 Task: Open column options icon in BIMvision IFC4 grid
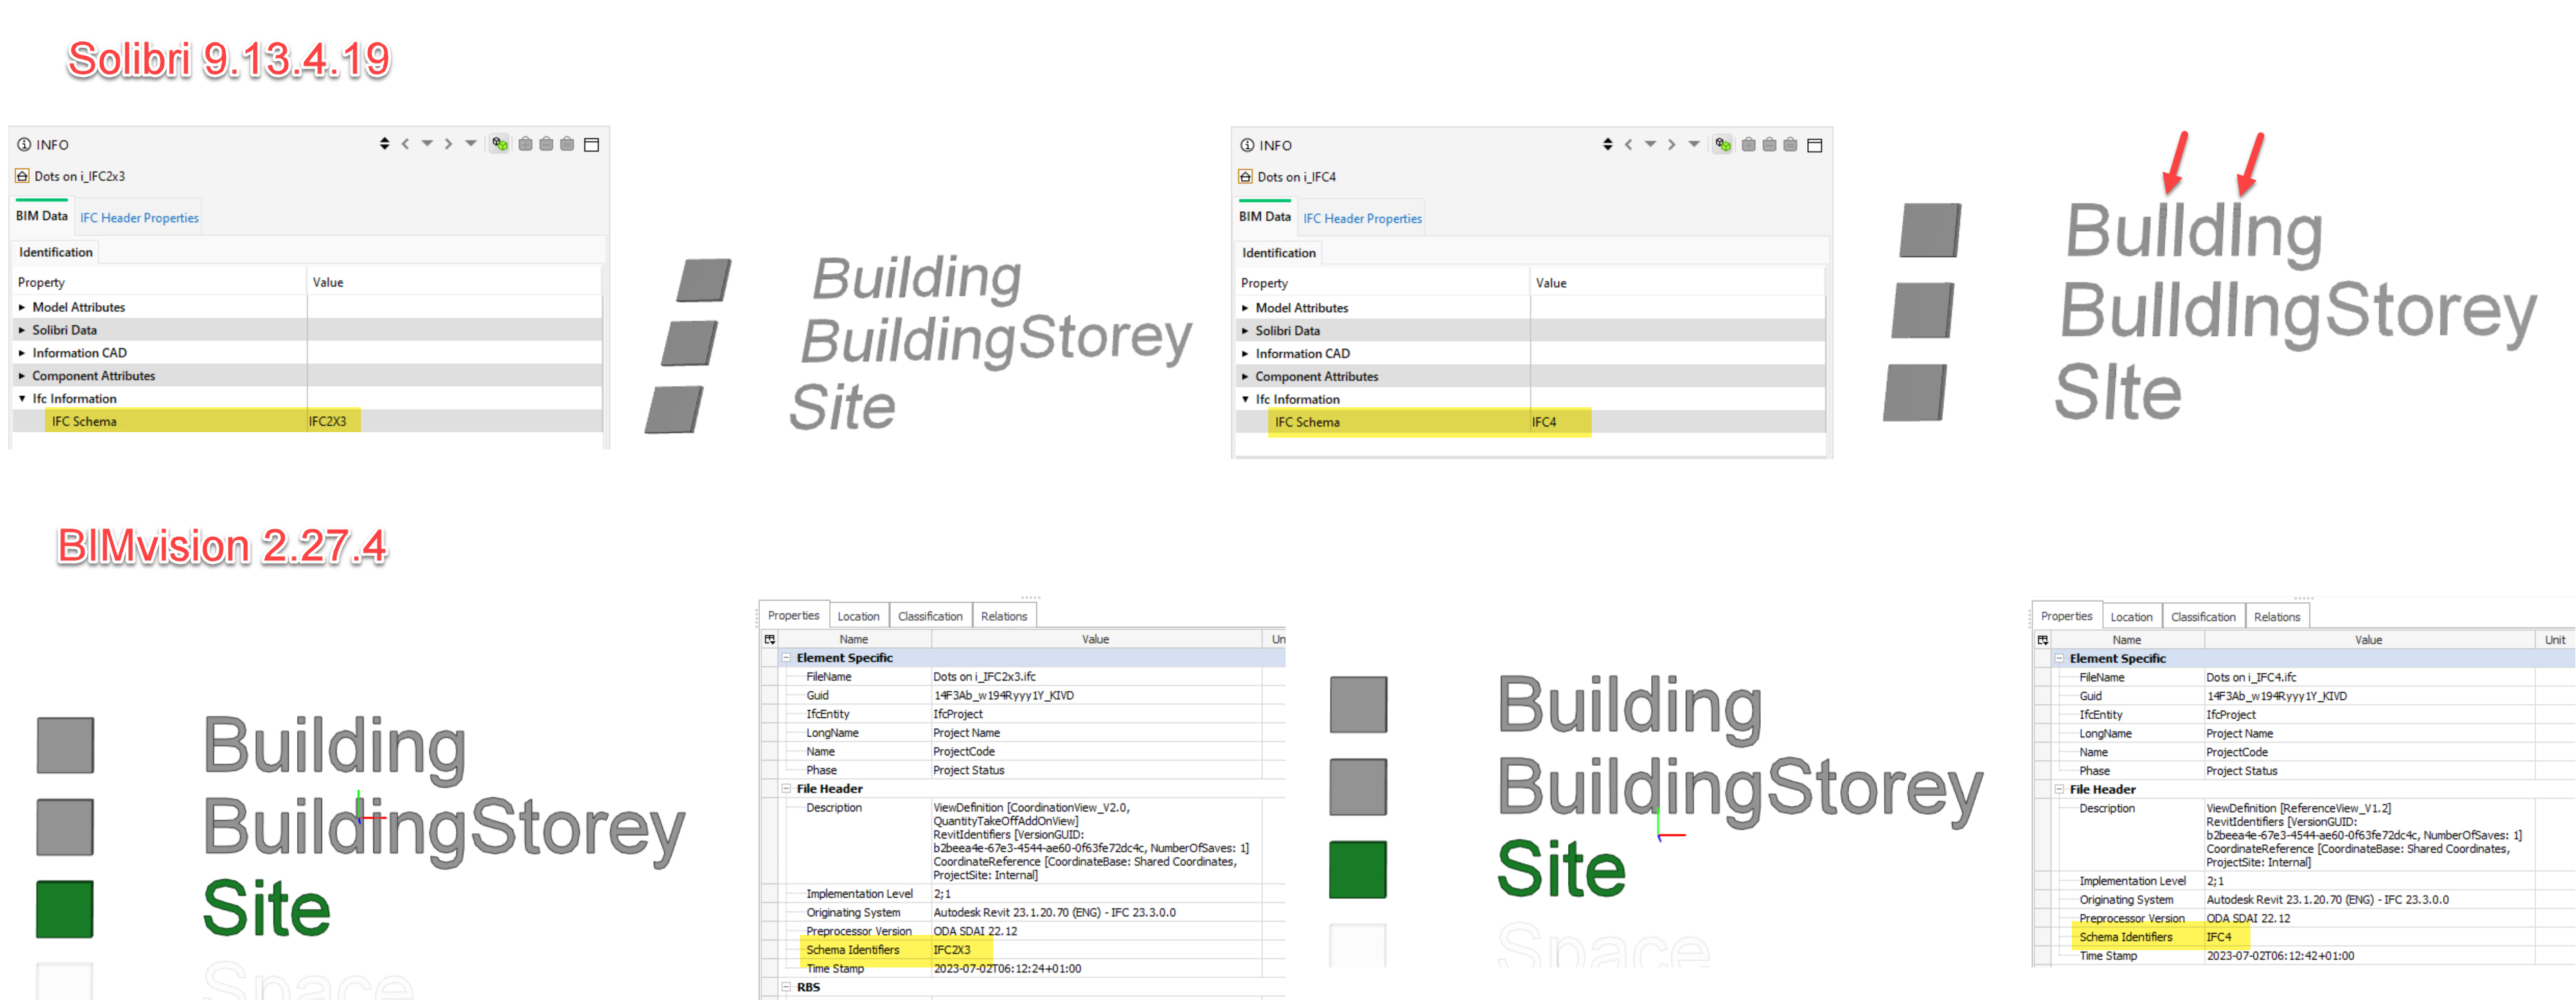(x=2043, y=640)
